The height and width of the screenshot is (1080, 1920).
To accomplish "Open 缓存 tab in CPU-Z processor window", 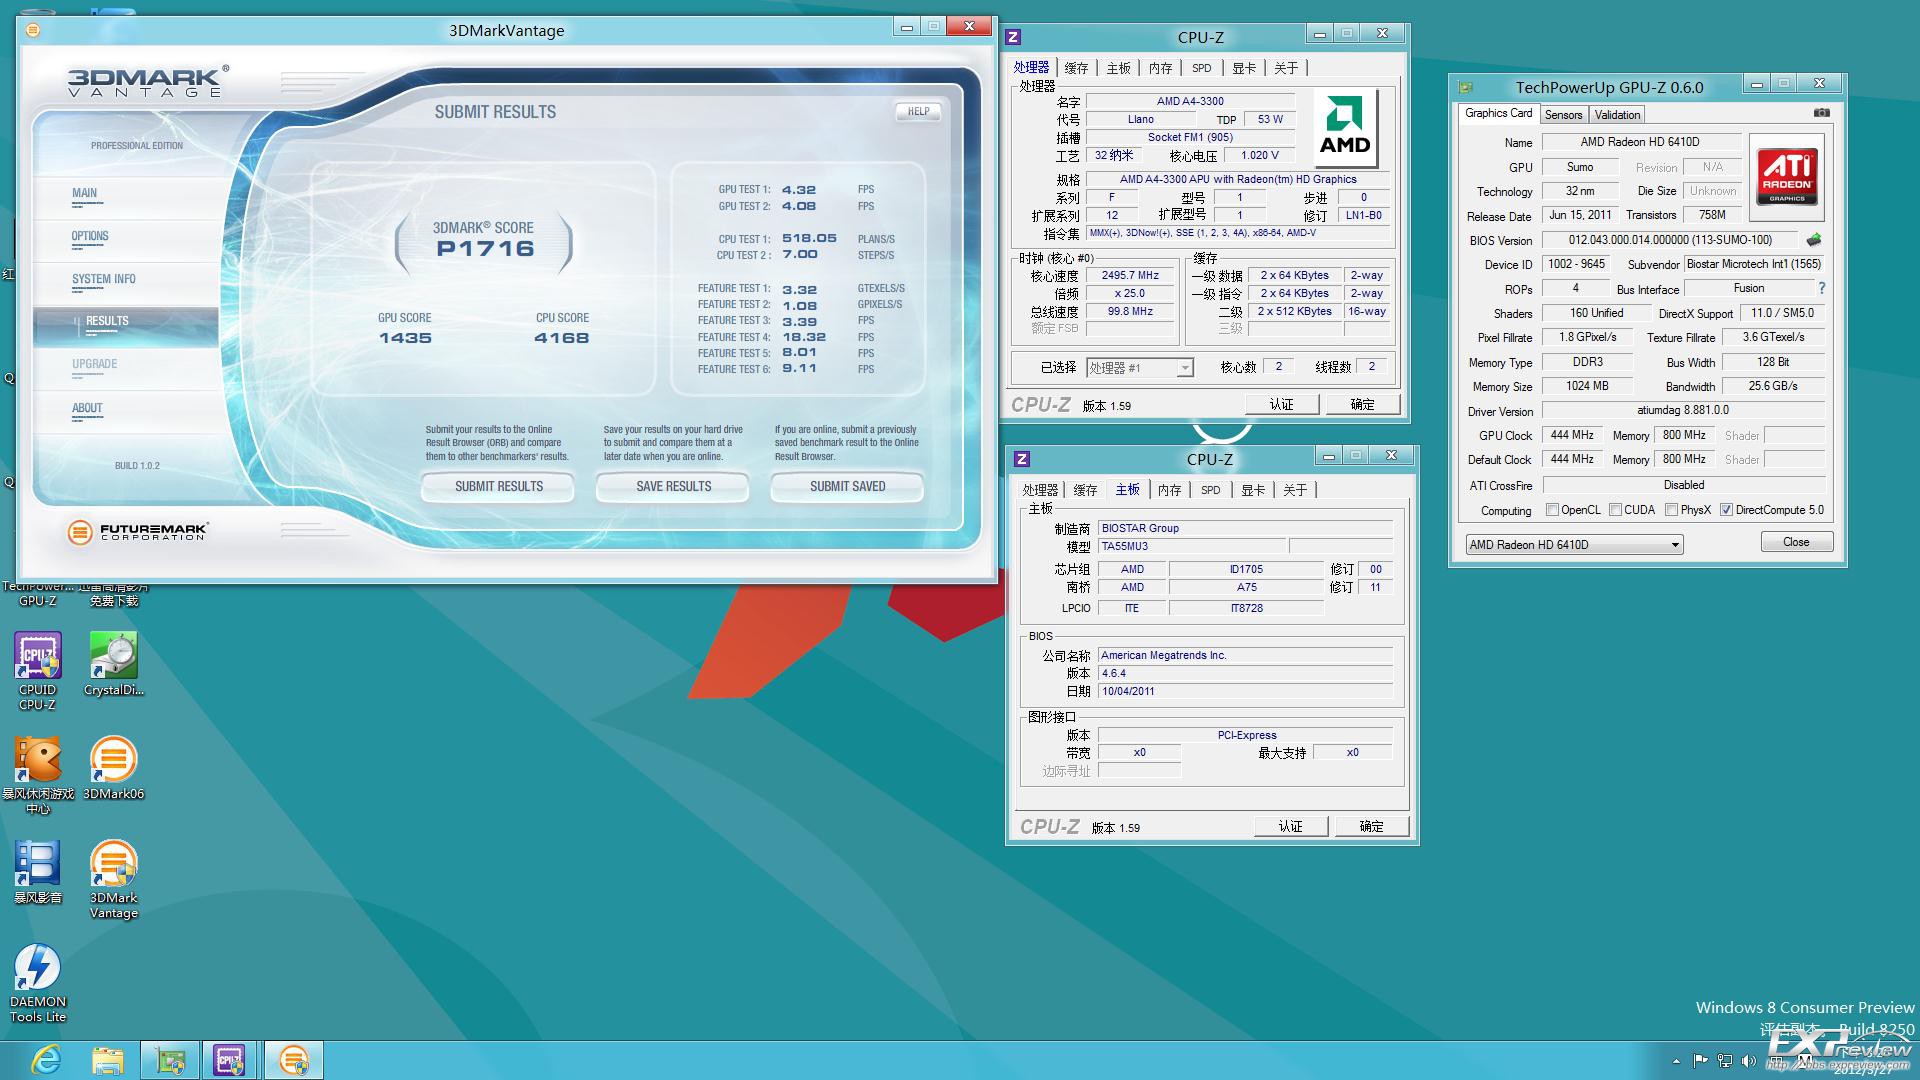I will (x=1076, y=68).
